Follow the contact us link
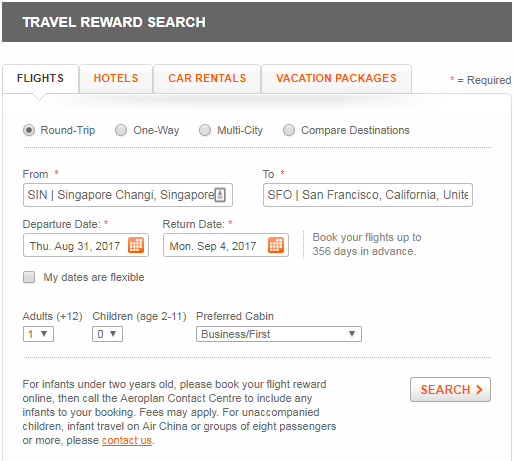Viewport: 516px width, 461px height. coord(127,440)
